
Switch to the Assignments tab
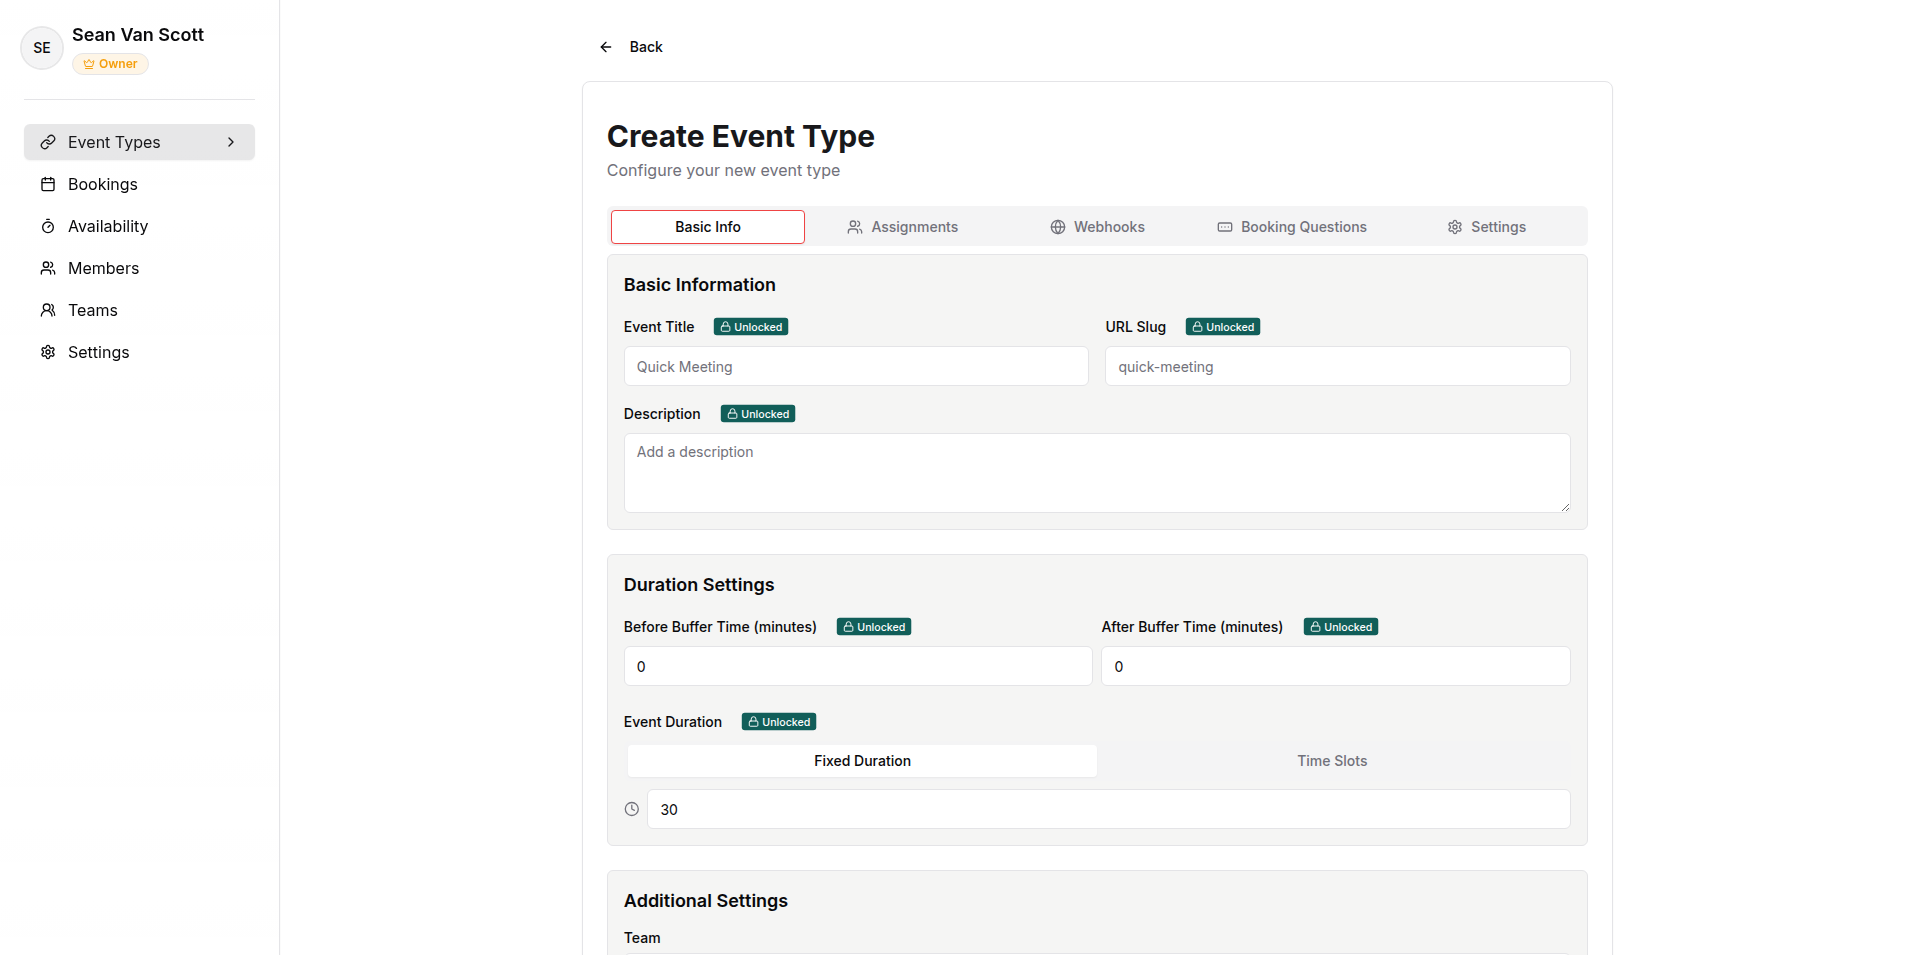coord(903,227)
